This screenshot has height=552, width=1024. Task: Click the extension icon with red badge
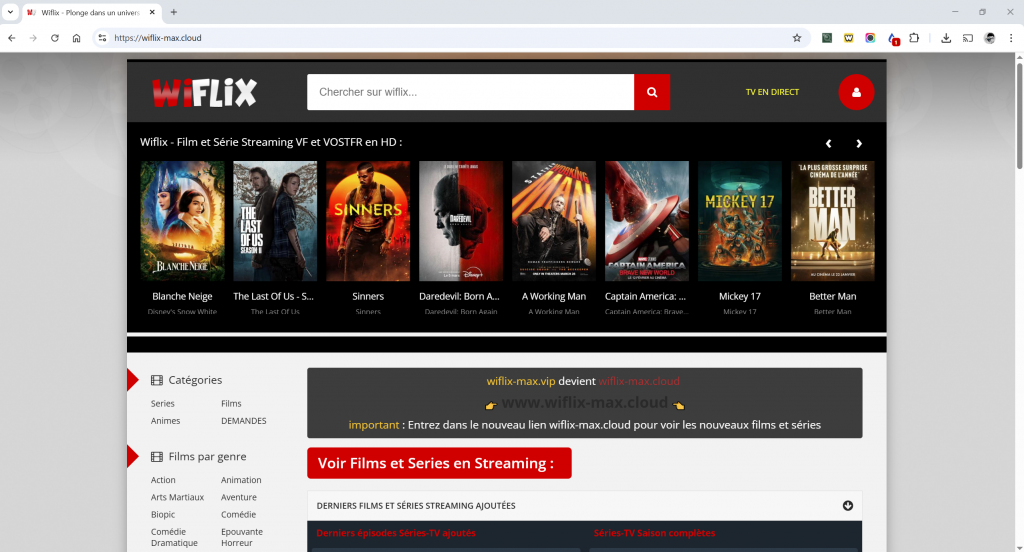tap(893, 39)
